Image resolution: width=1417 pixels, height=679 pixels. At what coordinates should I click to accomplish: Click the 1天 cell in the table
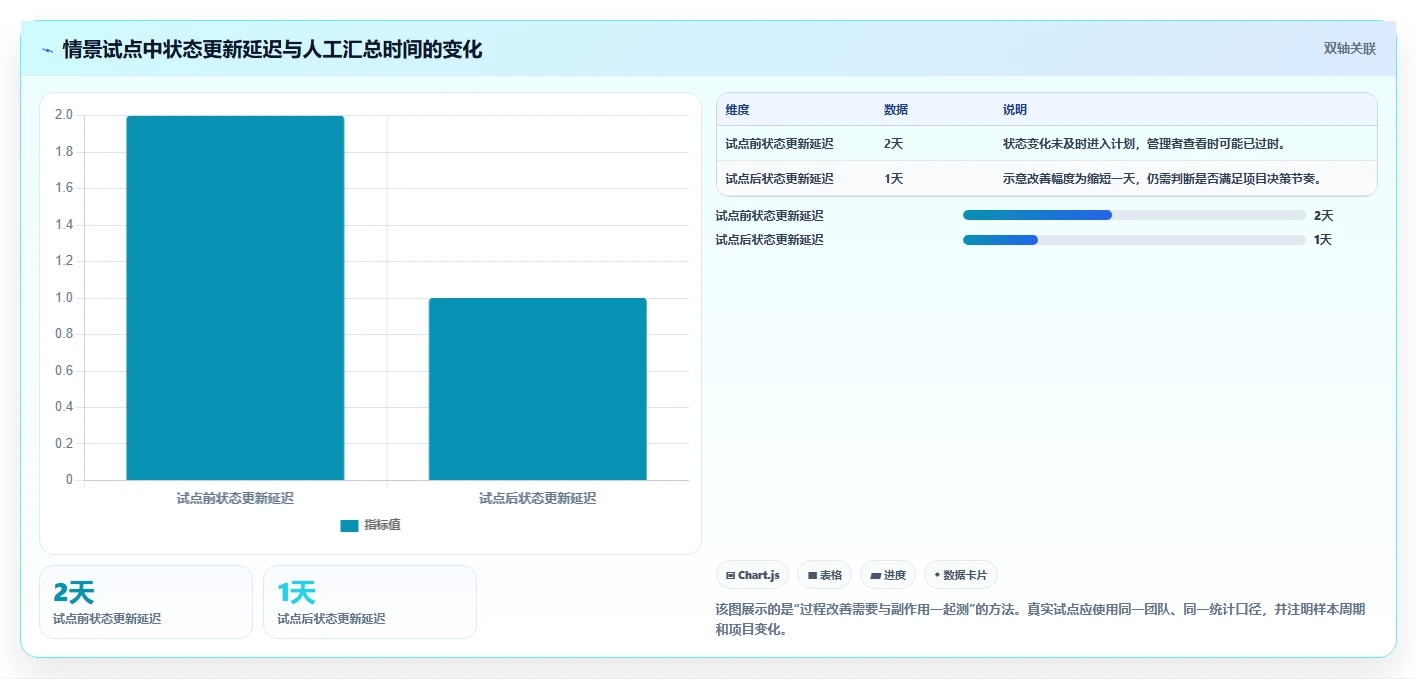tap(893, 179)
